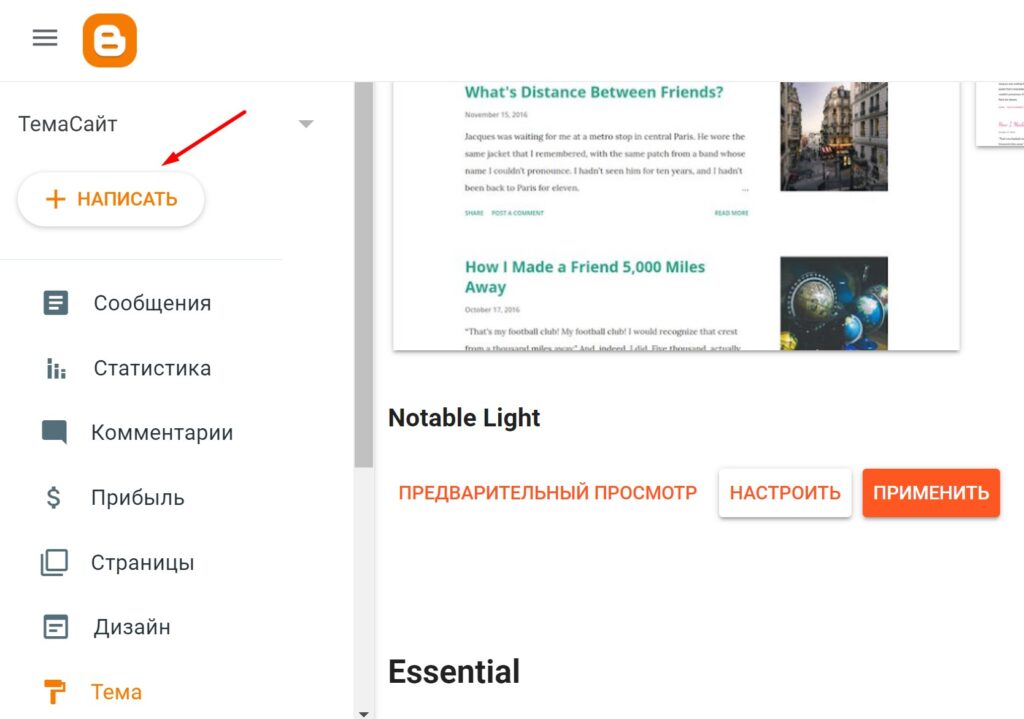Click the POST A COMMENT link in preview

517,213
